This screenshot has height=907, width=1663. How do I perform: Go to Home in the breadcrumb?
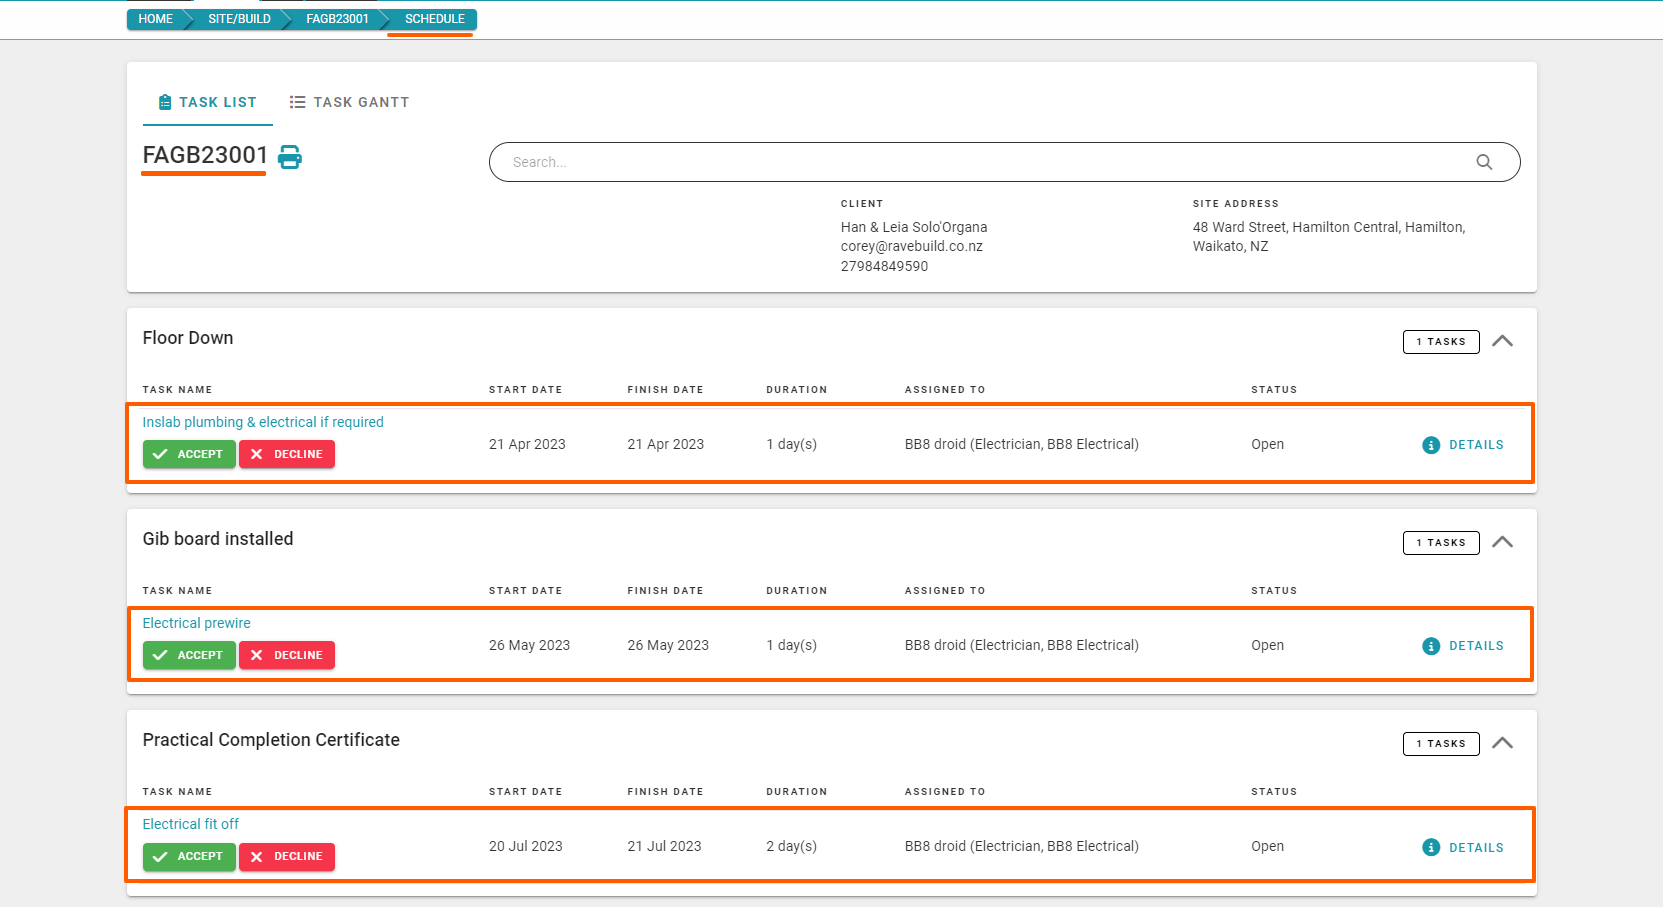click(155, 19)
